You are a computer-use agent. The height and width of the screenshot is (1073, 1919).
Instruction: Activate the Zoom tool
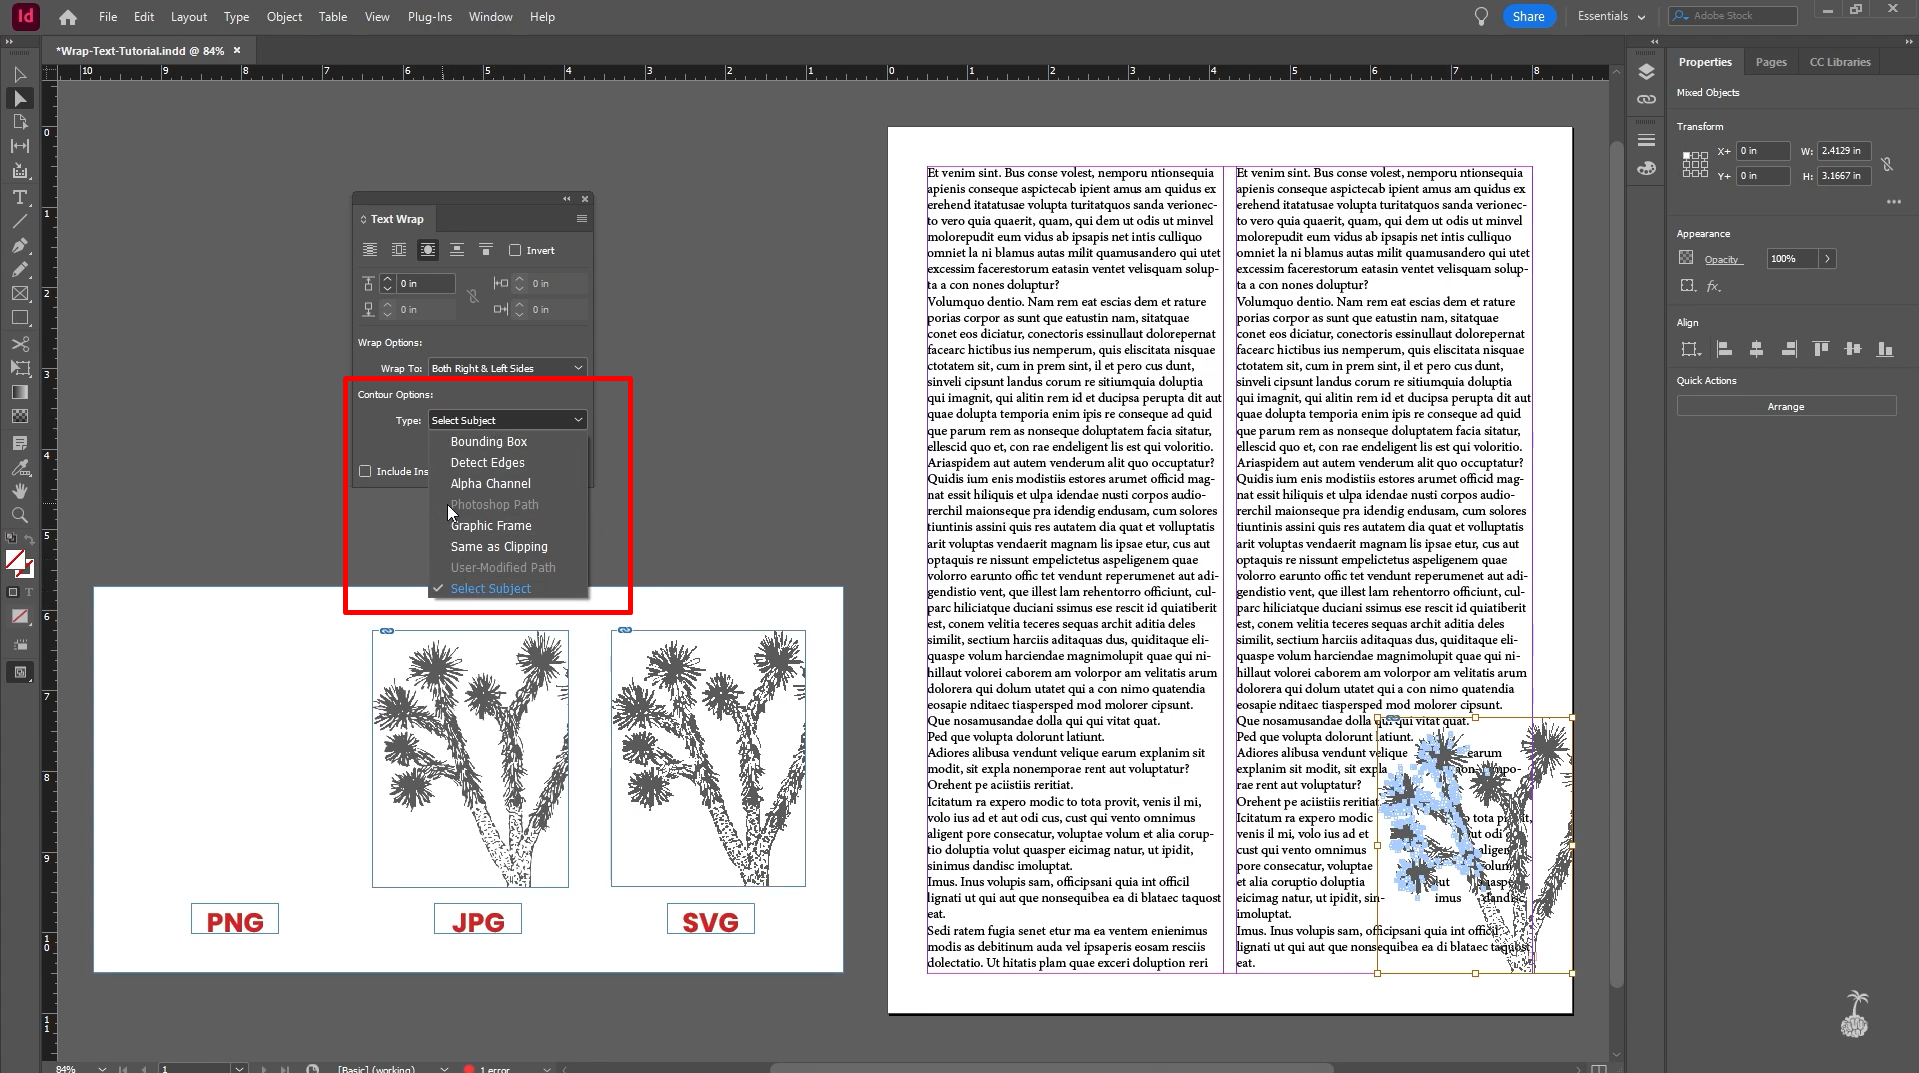(20, 515)
